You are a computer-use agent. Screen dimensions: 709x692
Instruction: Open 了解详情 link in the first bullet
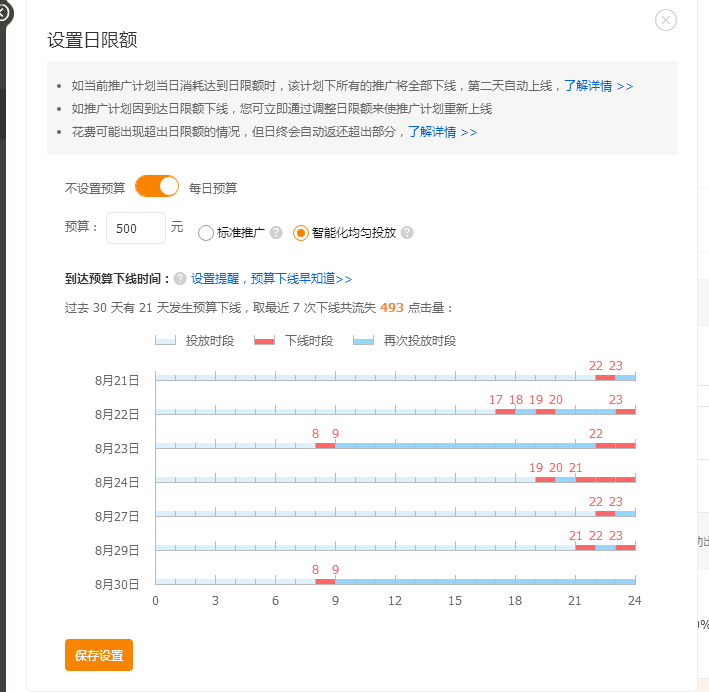[598, 86]
